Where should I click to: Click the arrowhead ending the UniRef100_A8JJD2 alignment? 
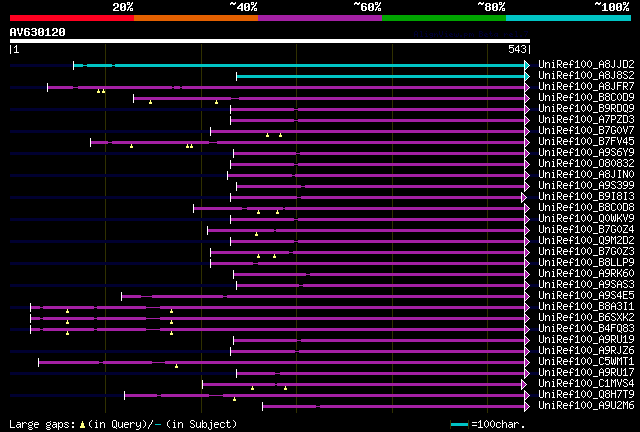(x=527, y=65)
